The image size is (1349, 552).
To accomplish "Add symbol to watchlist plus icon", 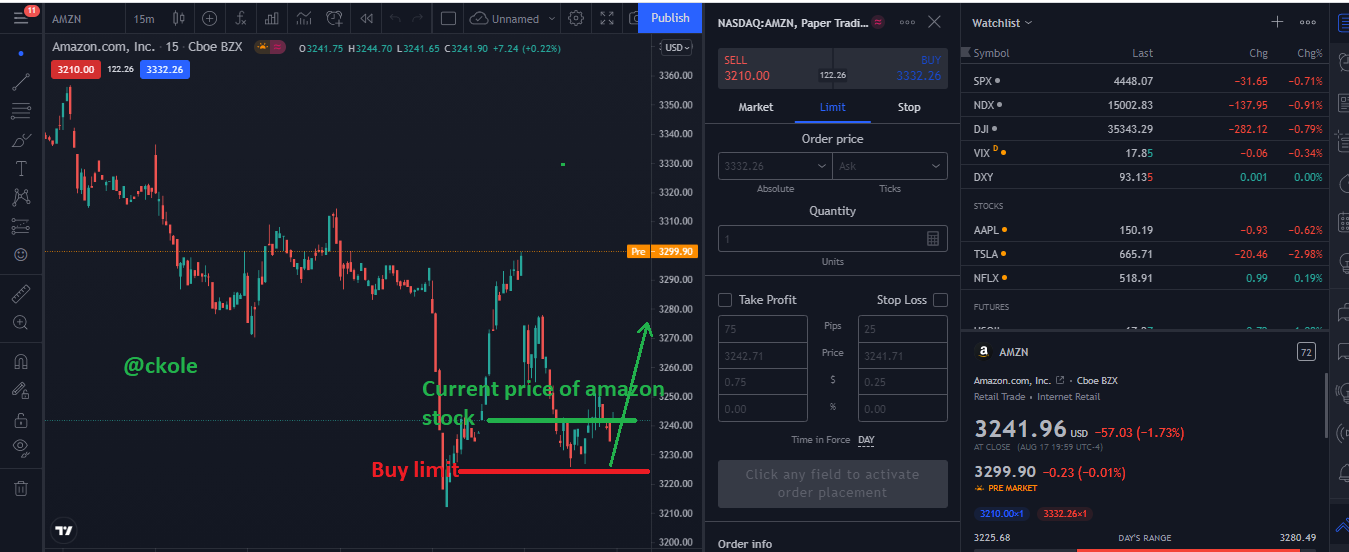I will (x=1277, y=22).
